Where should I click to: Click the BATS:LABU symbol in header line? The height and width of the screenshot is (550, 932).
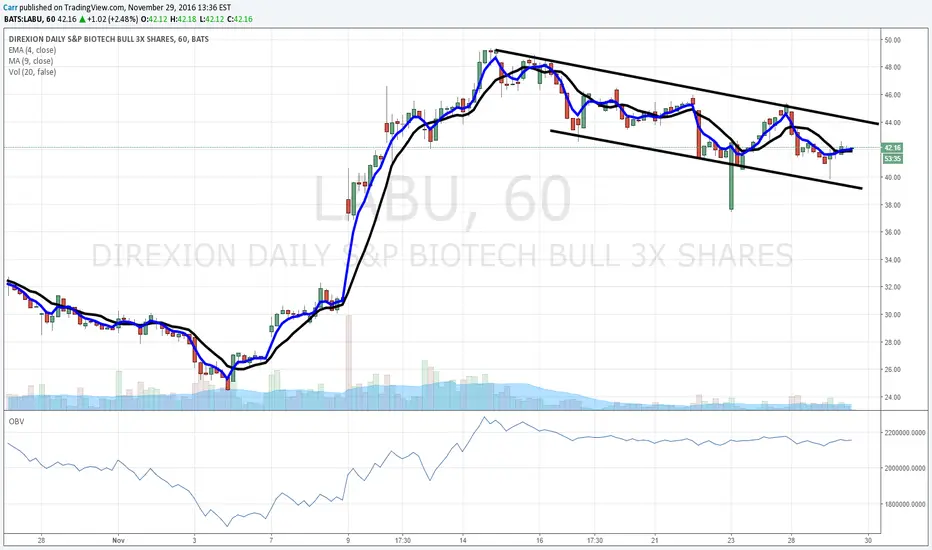coord(23,19)
